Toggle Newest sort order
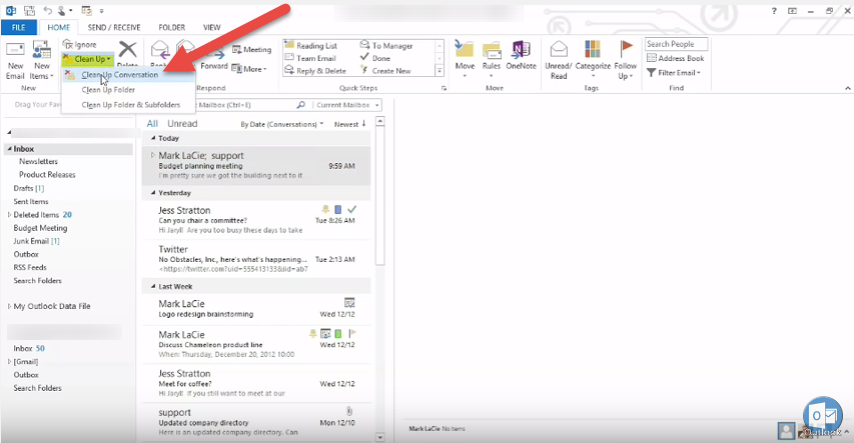This screenshot has width=854, height=443. [x=350, y=124]
